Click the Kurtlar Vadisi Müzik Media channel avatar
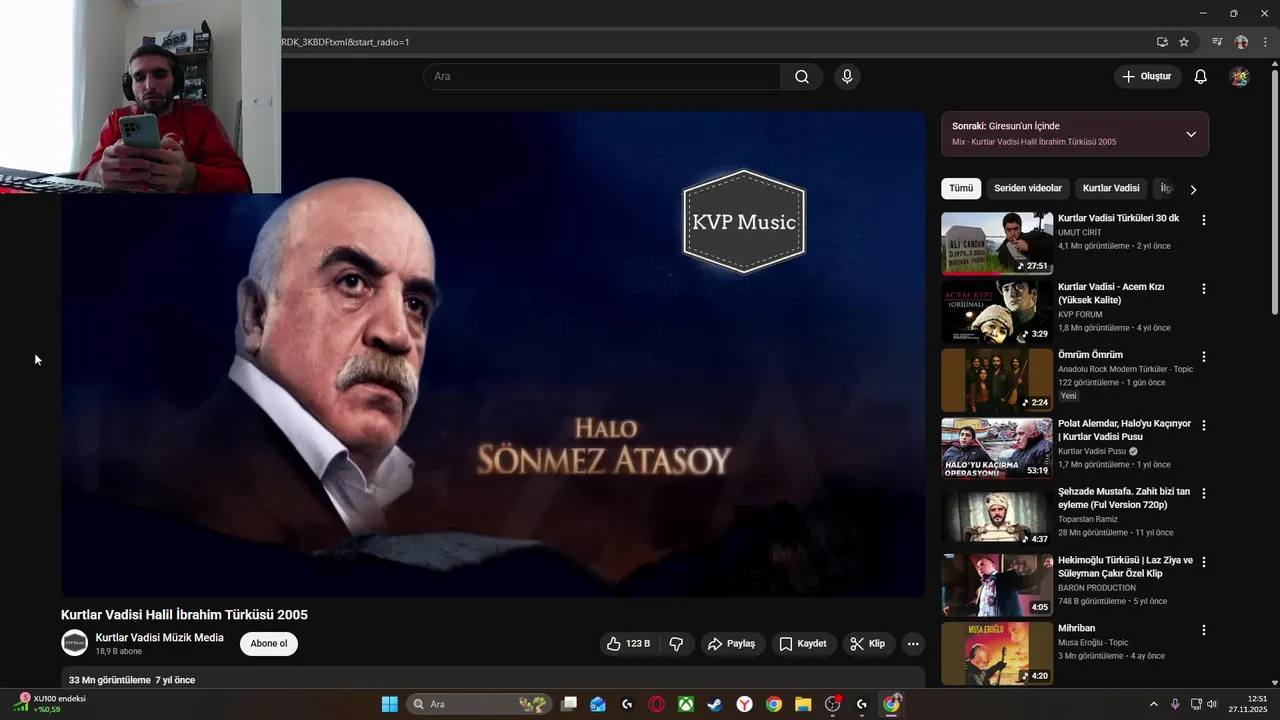 pos(74,643)
